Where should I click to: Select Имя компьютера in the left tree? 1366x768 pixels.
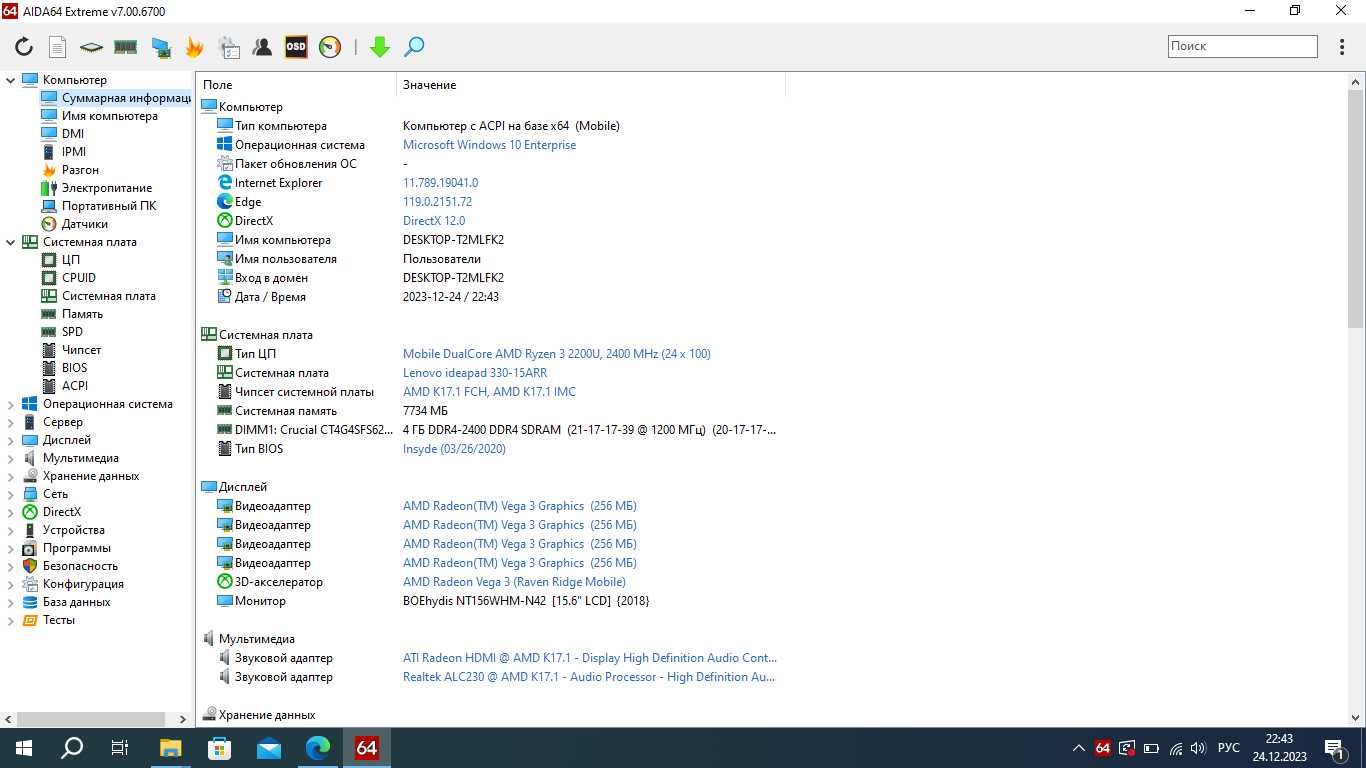[99, 116]
